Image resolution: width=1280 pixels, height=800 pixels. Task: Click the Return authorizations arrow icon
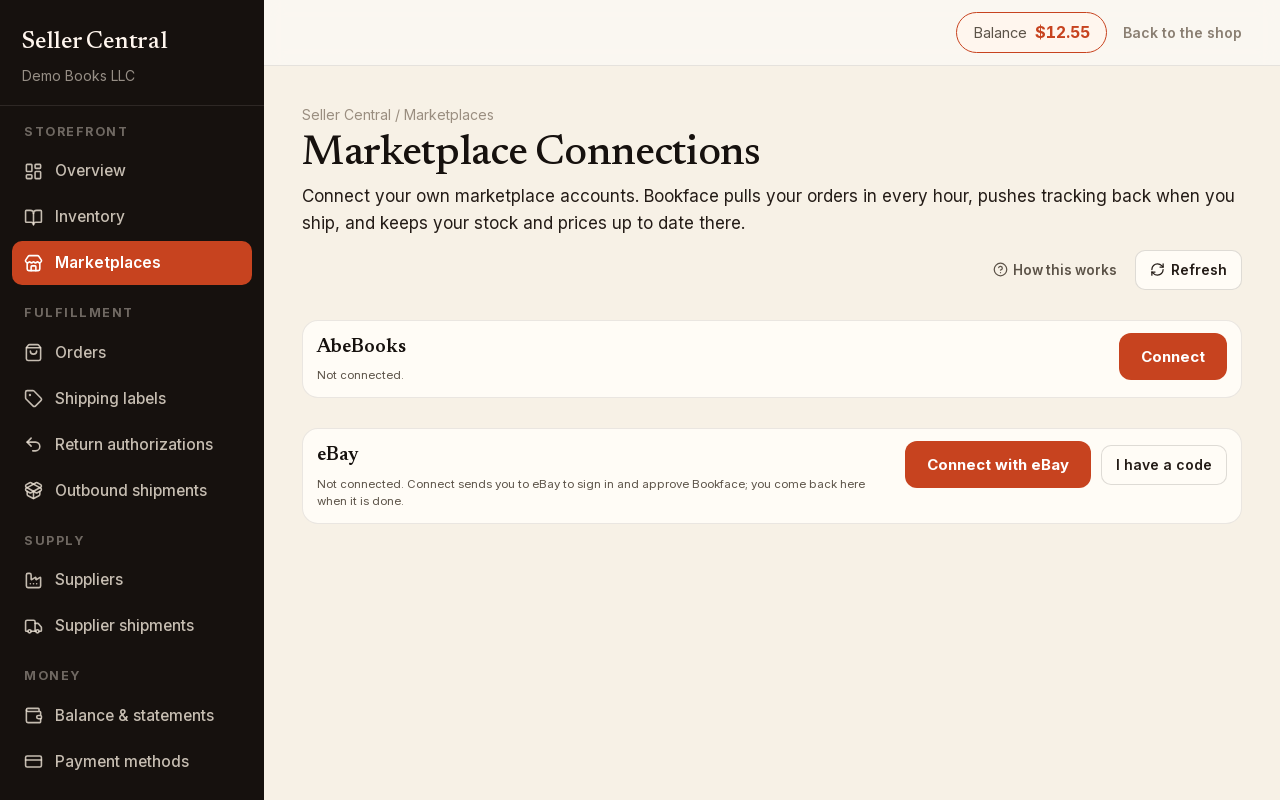point(33,445)
